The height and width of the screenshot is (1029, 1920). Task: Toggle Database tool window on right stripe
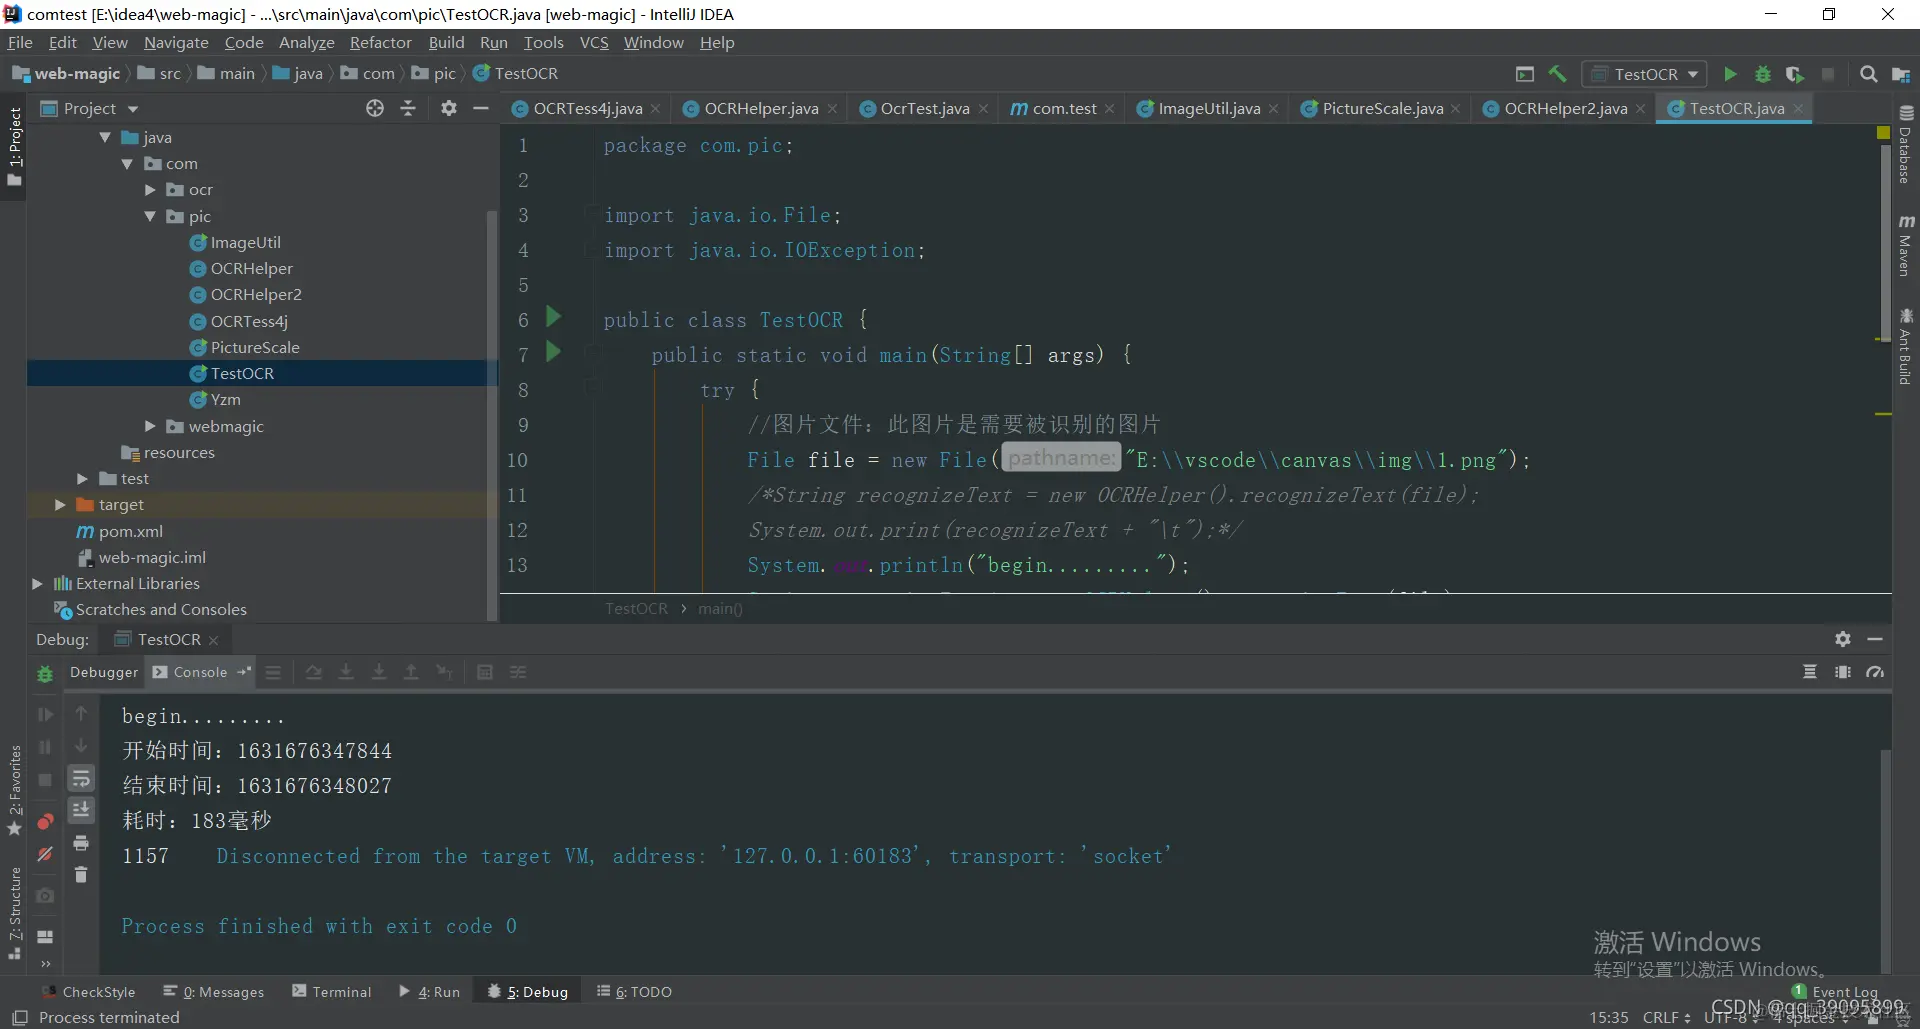pyautogui.click(x=1906, y=144)
